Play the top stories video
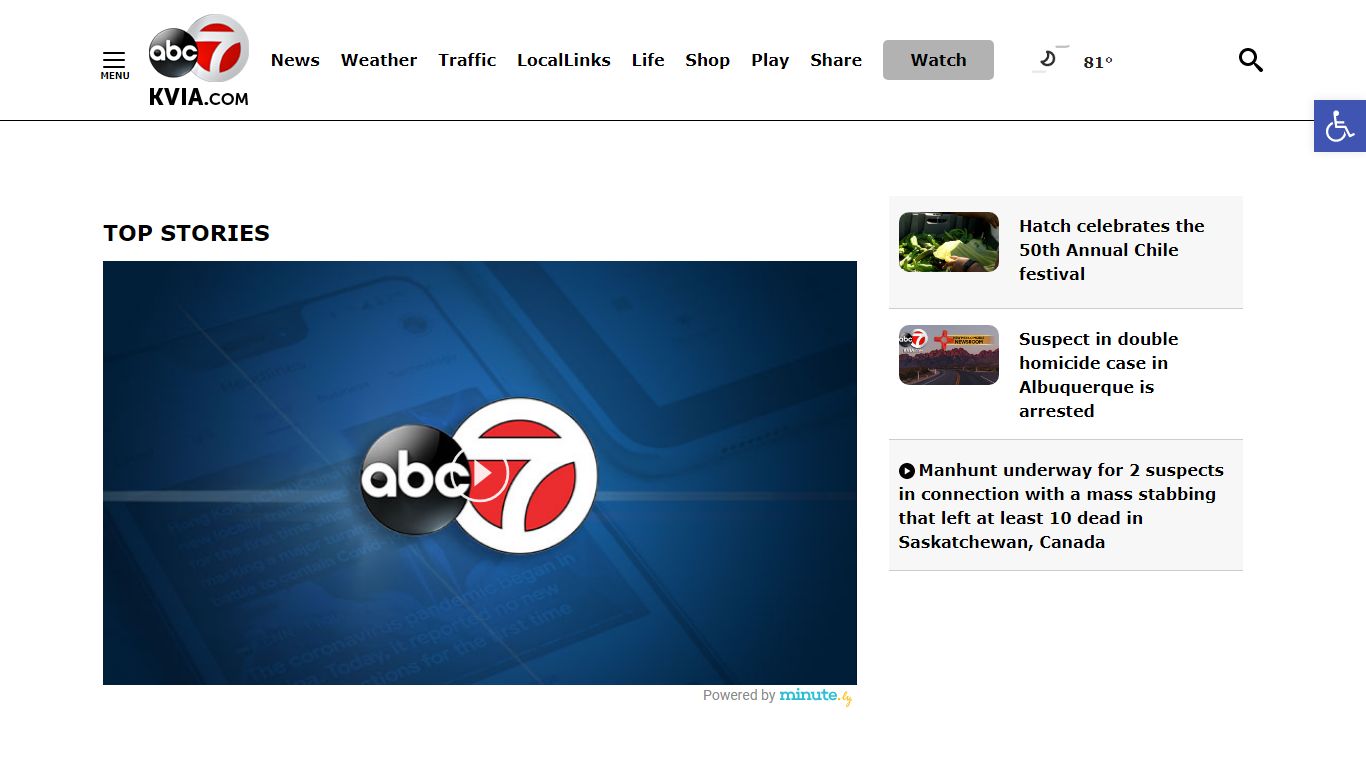This screenshot has width=1366, height=768. pyautogui.click(x=480, y=473)
